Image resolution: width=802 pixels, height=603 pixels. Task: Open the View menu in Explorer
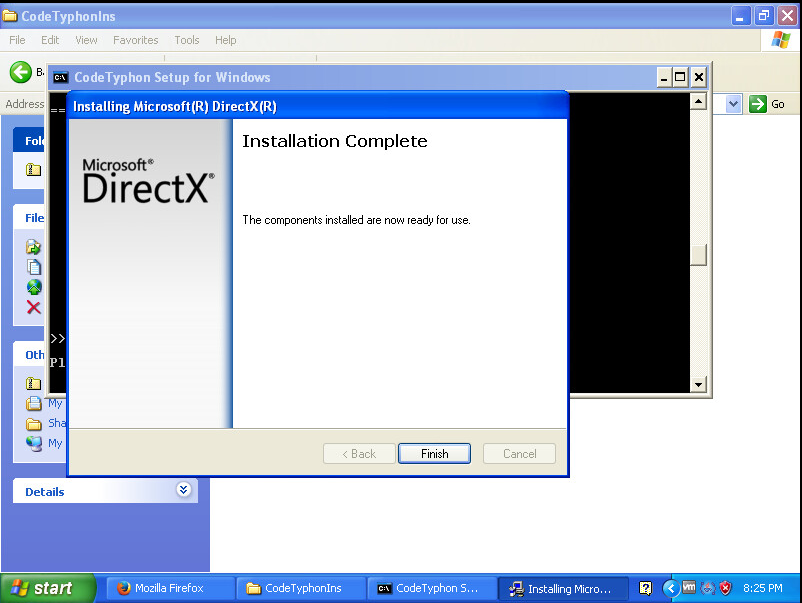(x=86, y=40)
